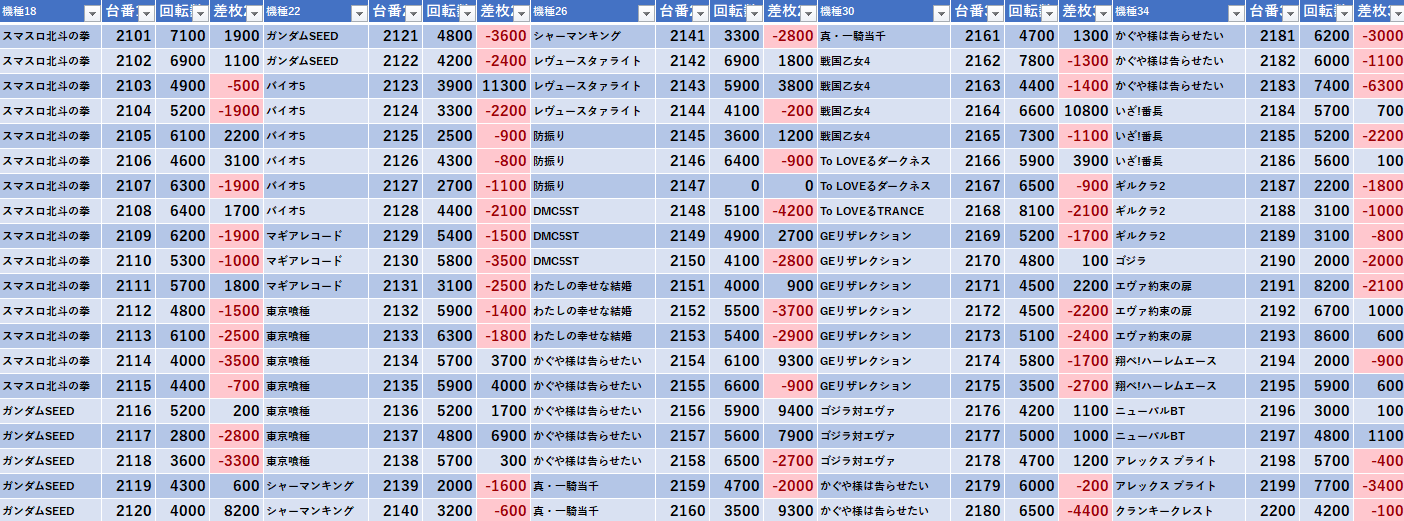The height and width of the screenshot is (521, 1404).
Task: Select machine number cell 2200
Action: click(x=1274, y=511)
